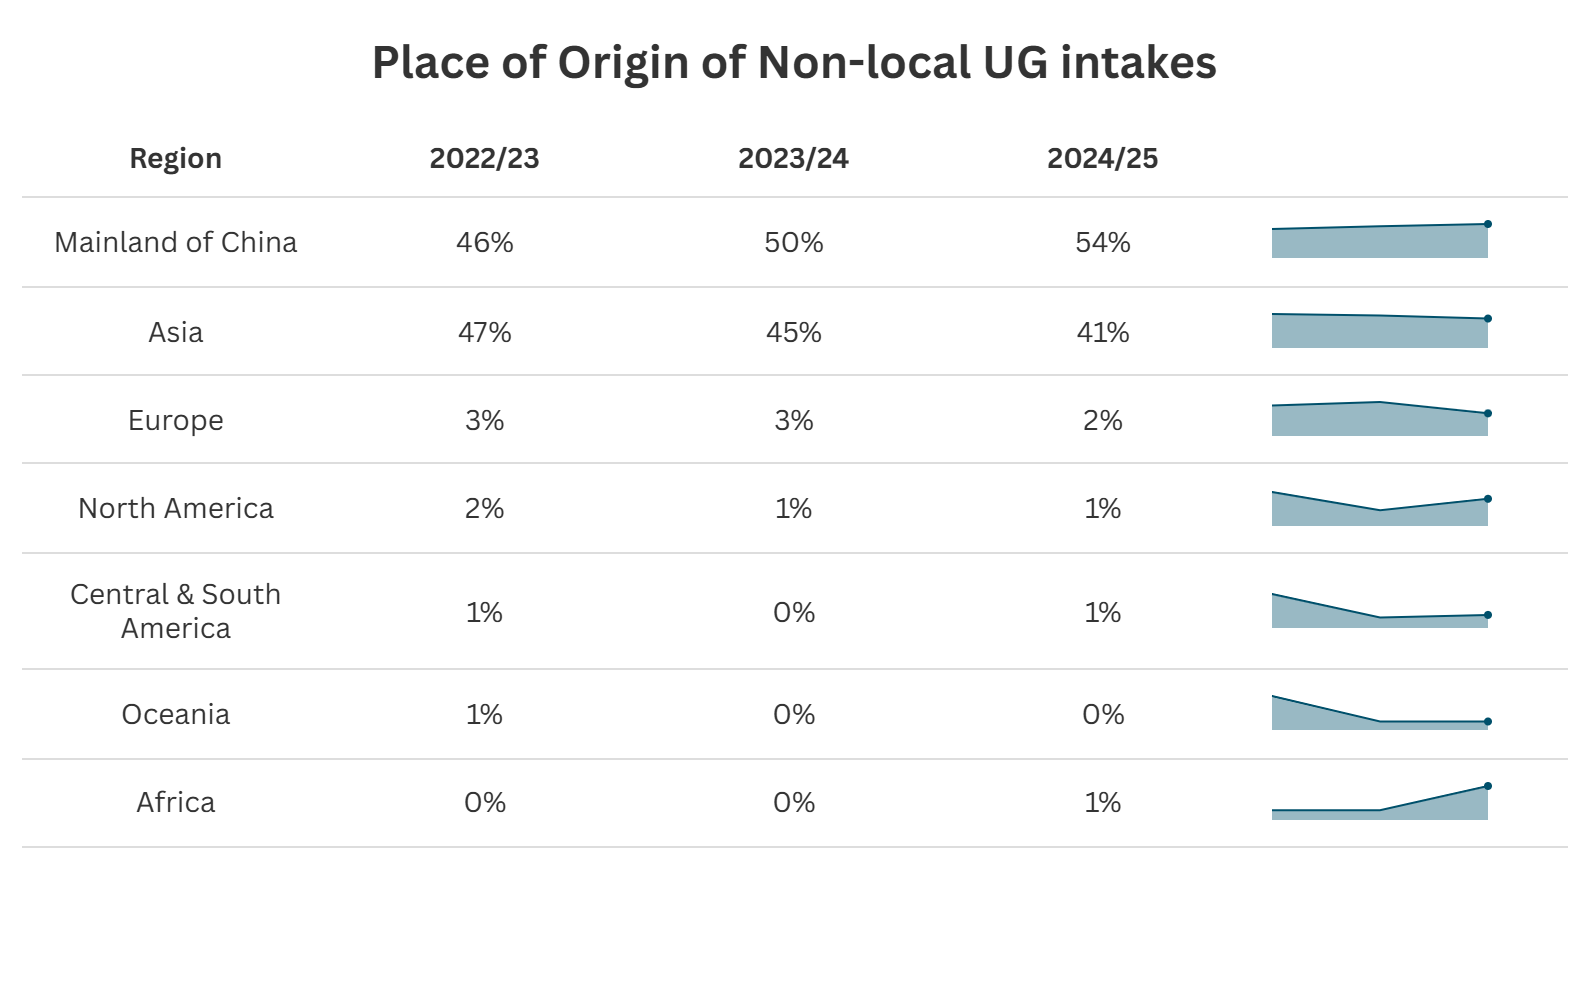Screen dimensions: 1588x1000
Task: Click the Asia row sparkline chart
Action: tap(1379, 331)
